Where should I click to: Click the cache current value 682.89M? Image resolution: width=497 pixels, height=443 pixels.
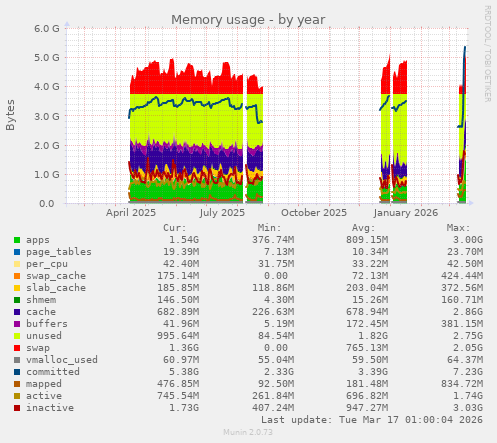(178, 312)
